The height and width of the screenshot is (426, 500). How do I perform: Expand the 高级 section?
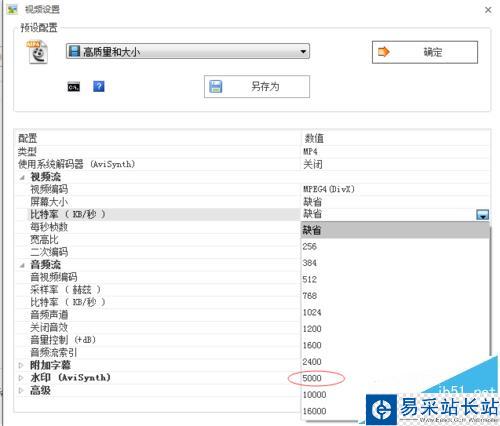click(21, 390)
